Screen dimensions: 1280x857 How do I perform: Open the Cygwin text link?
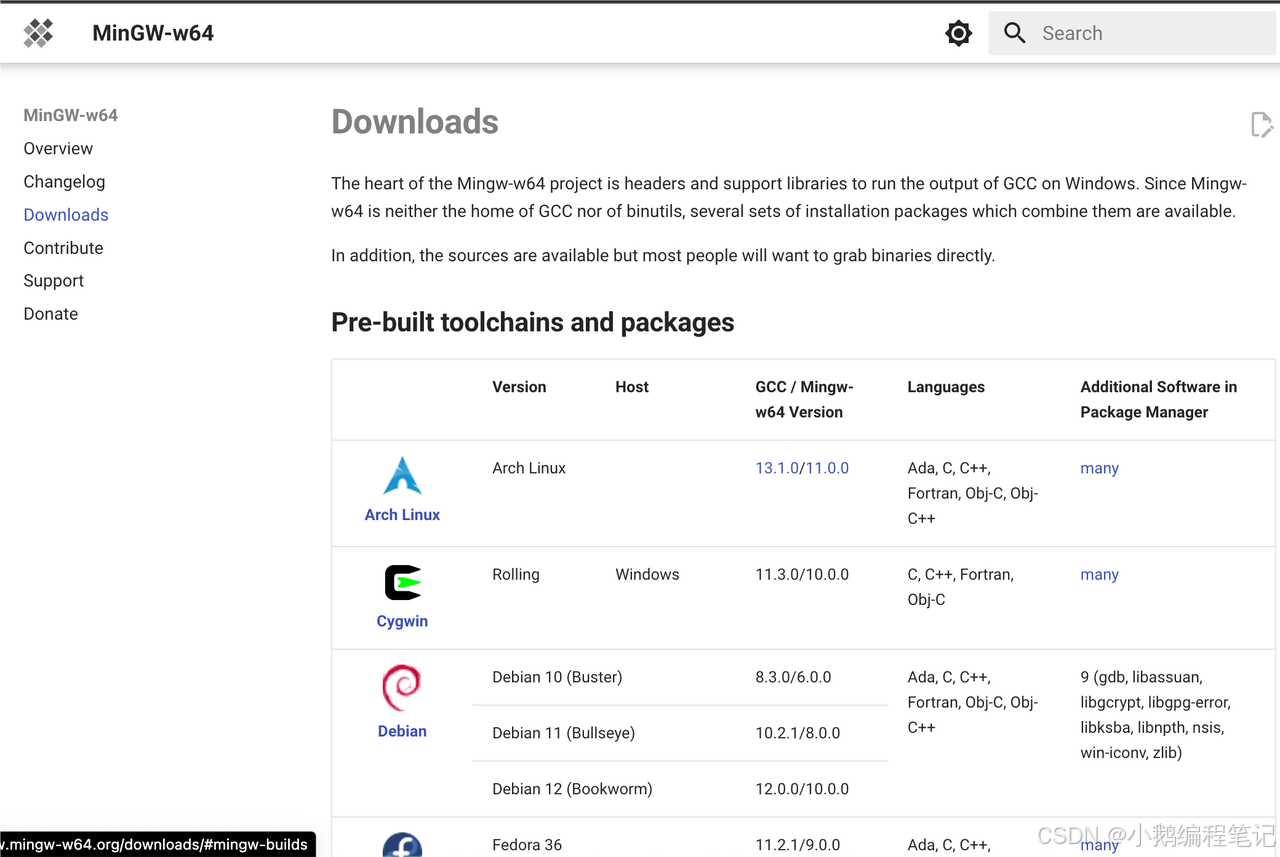click(402, 621)
